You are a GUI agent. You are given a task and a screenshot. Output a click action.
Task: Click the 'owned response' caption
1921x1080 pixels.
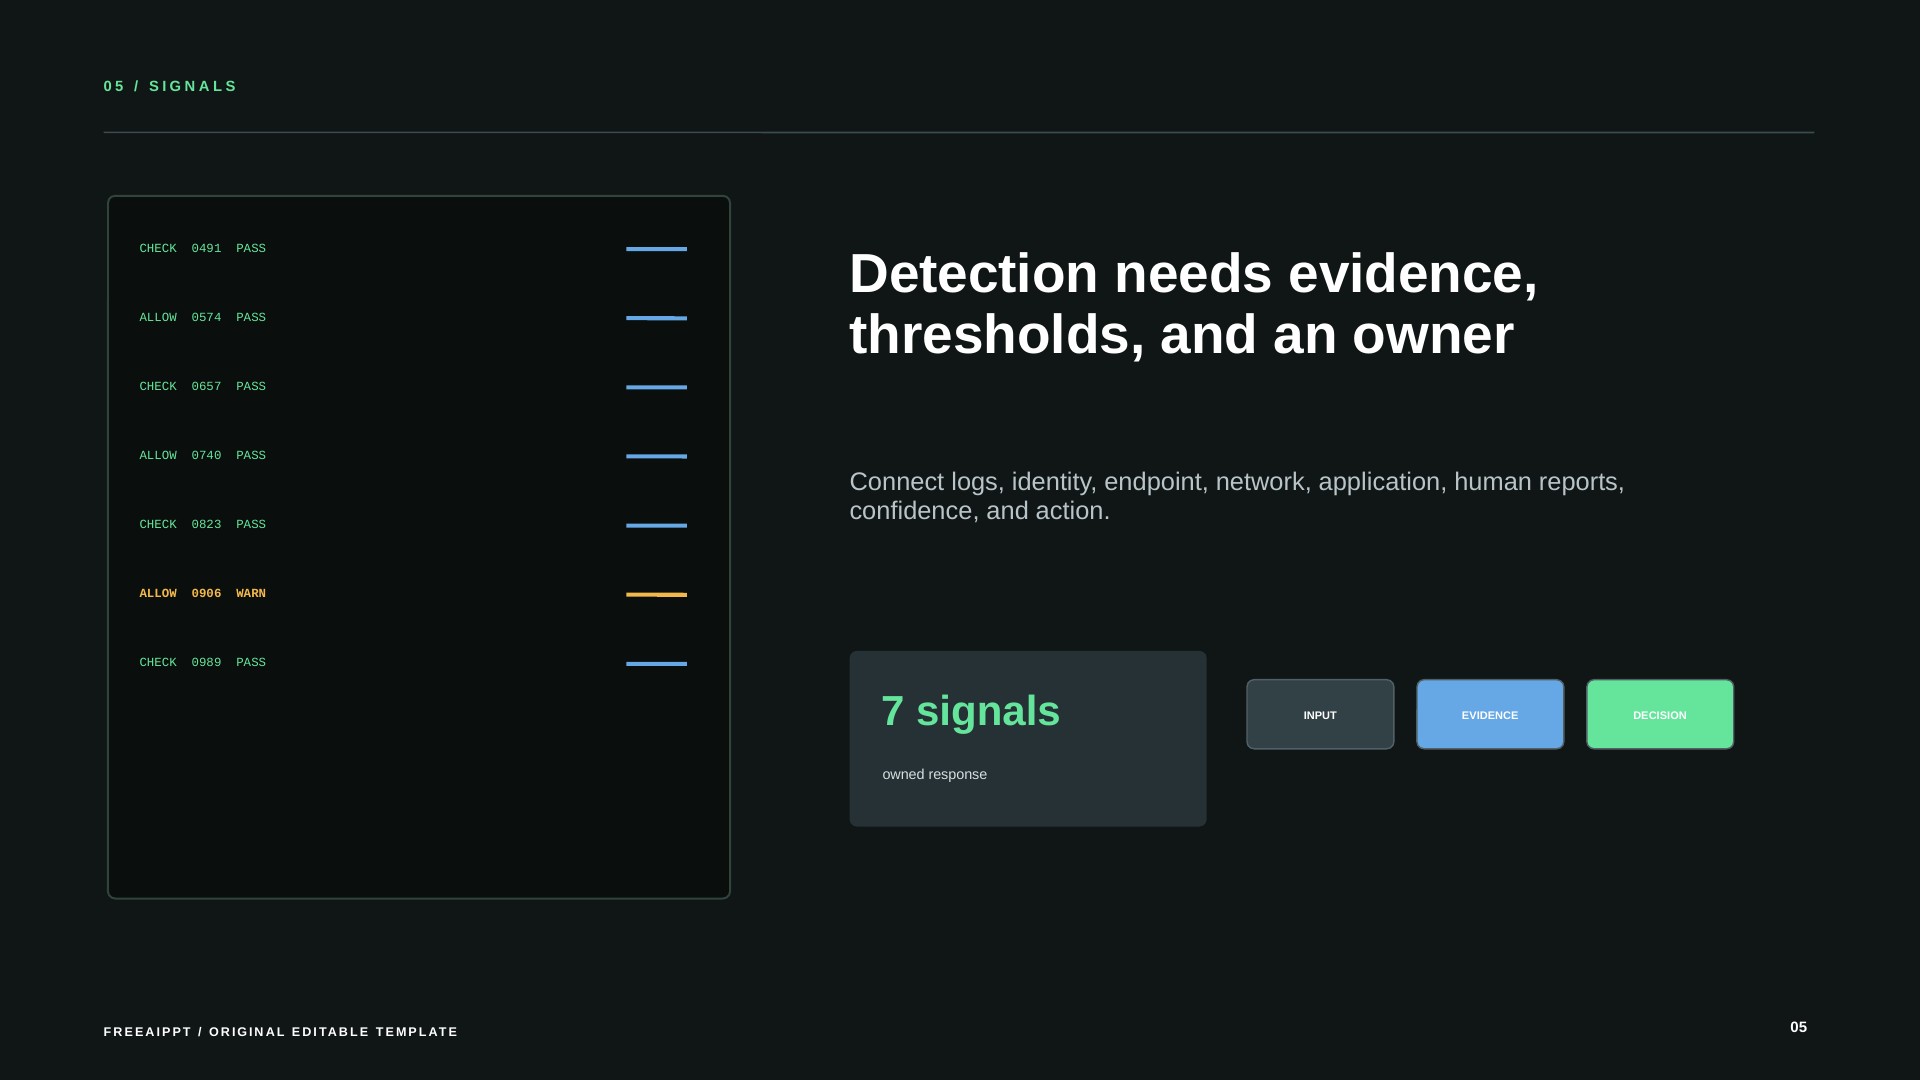[x=934, y=774]
